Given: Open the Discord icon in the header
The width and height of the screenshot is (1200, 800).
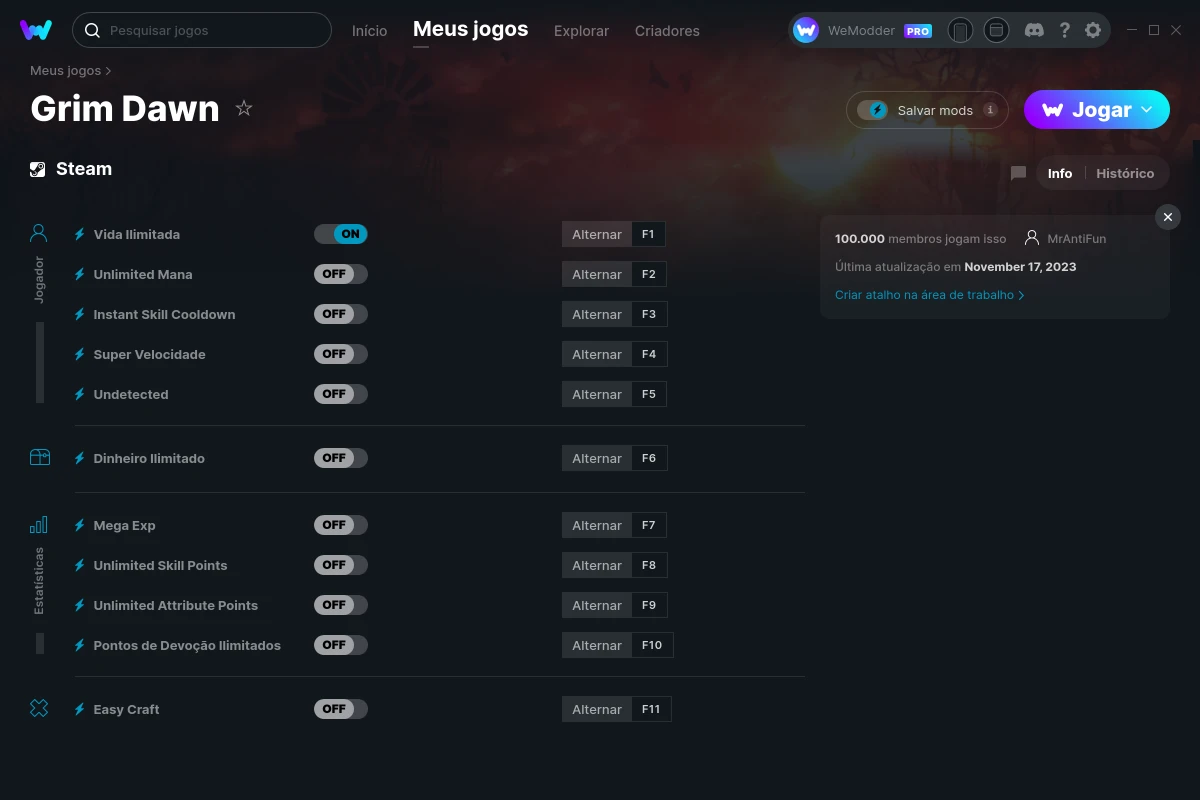Looking at the screenshot, I should tap(1035, 30).
